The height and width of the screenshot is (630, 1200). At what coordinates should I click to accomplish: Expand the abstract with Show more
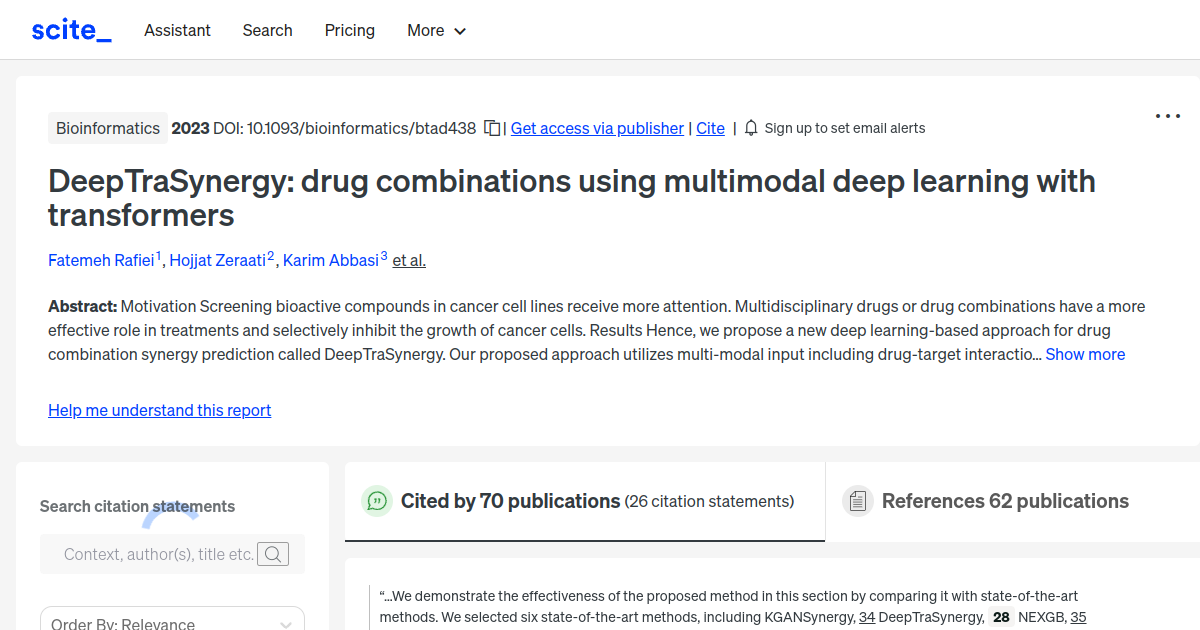tap(1085, 354)
